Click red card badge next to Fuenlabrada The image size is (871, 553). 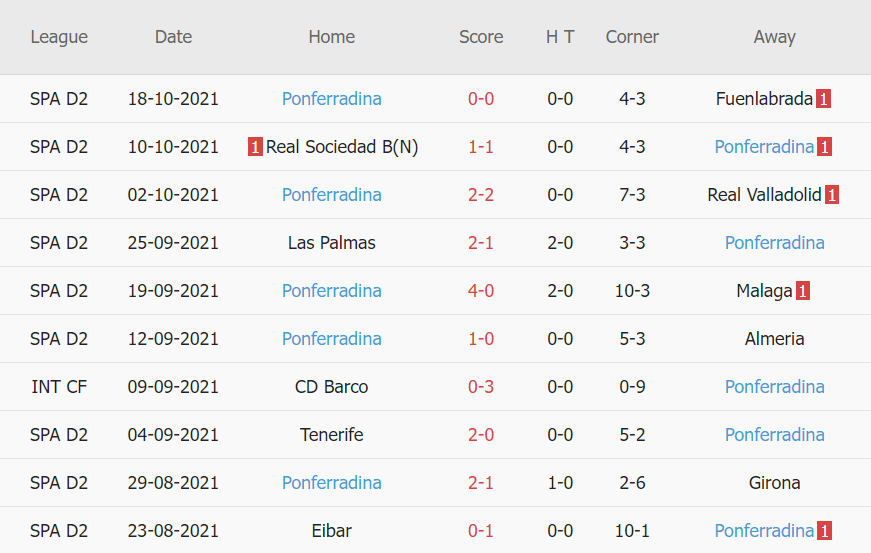[823, 99]
